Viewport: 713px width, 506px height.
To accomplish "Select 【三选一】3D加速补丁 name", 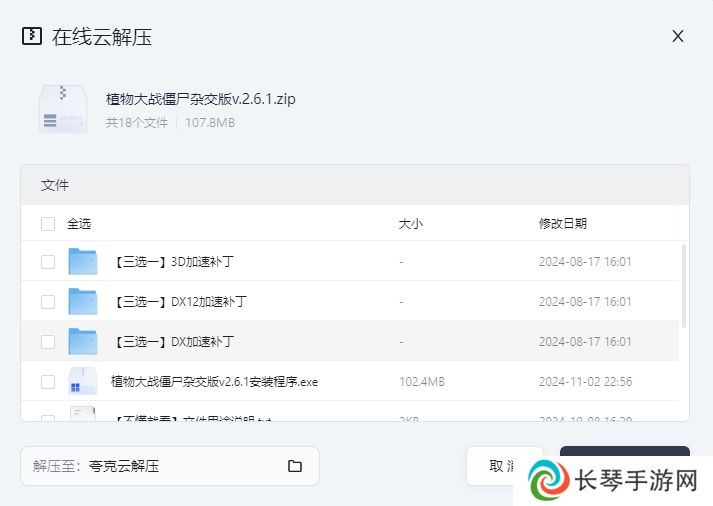I will click(x=173, y=262).
